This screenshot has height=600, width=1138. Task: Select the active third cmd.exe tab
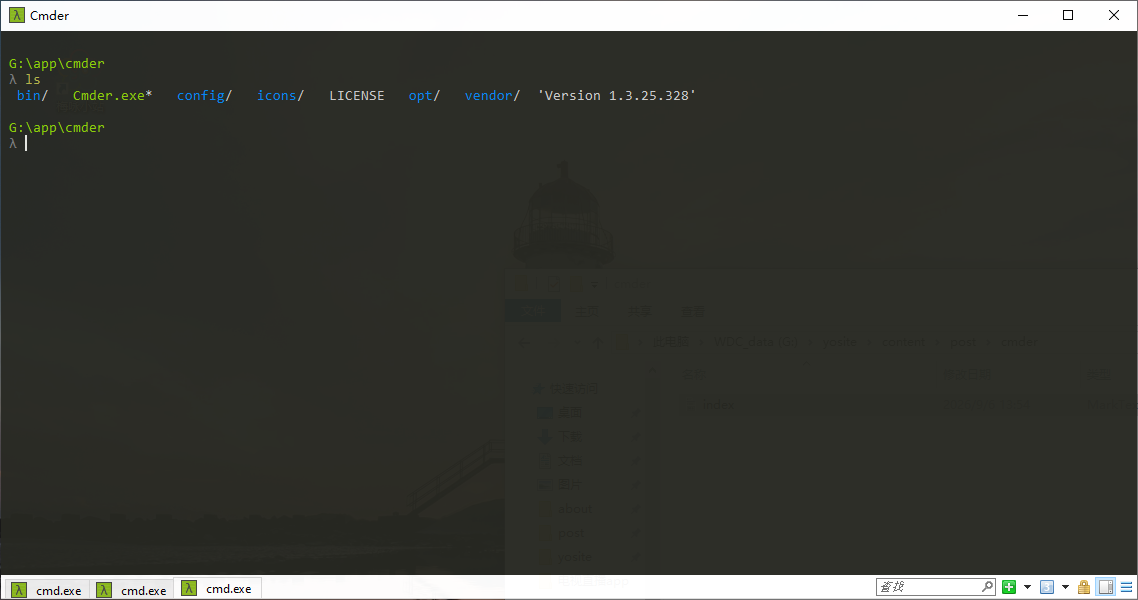coord(217,588)
